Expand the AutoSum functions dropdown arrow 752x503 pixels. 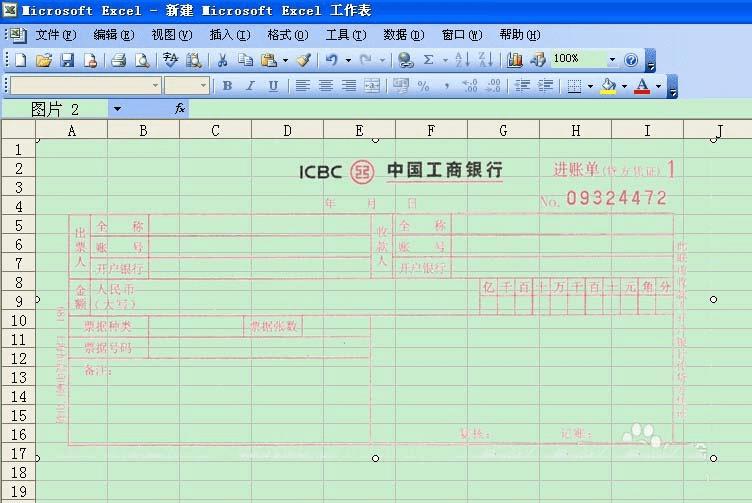point(446,60)
